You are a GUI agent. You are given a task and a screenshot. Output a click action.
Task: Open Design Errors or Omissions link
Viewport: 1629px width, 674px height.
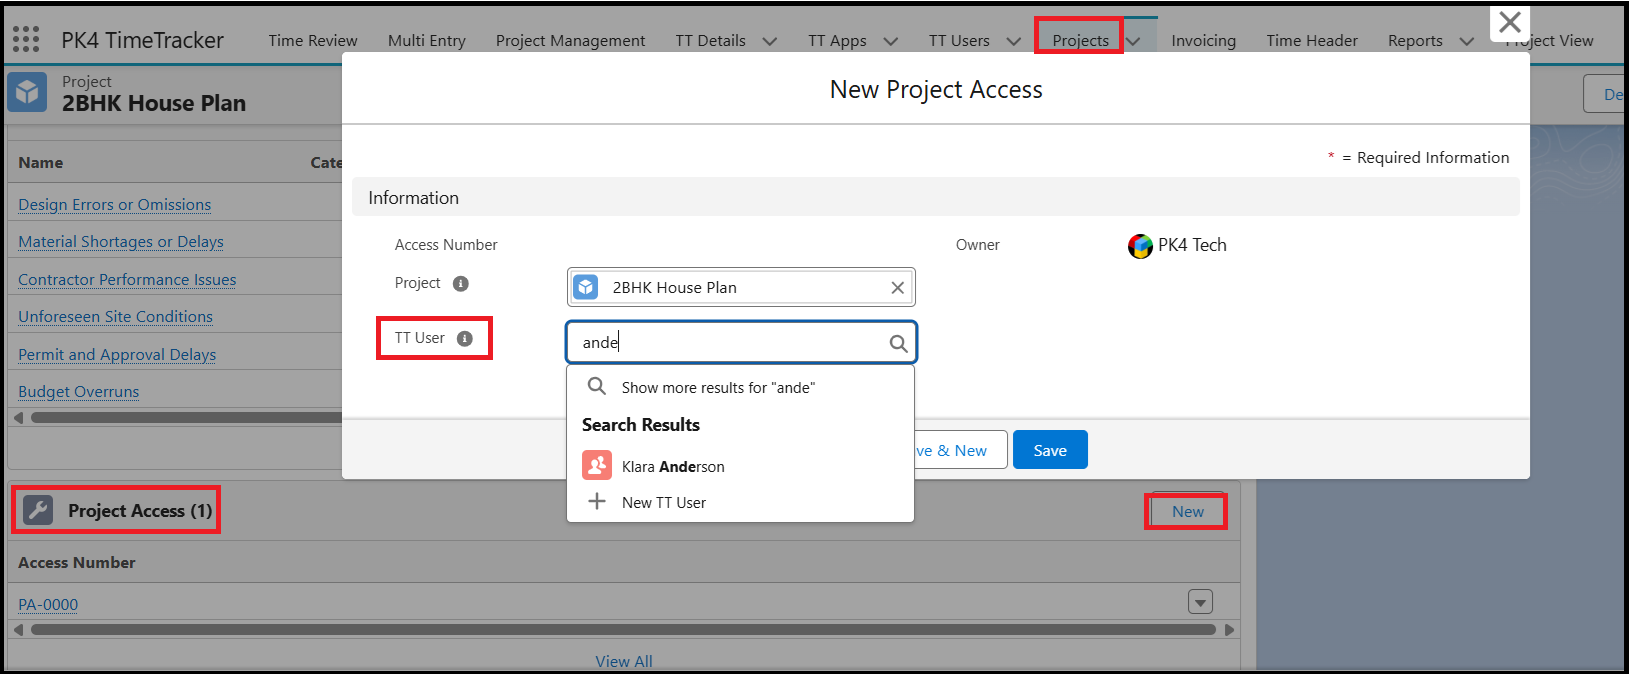(115, 205)
